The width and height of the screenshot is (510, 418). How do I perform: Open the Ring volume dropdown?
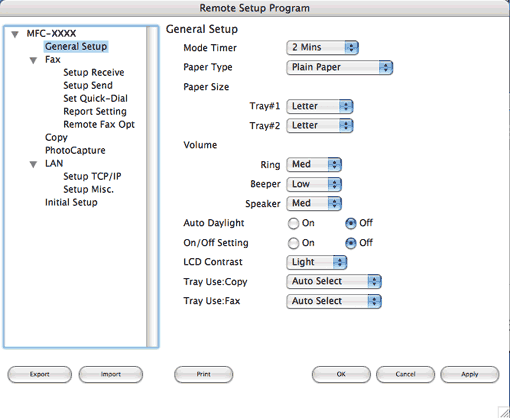coord(314,164)
